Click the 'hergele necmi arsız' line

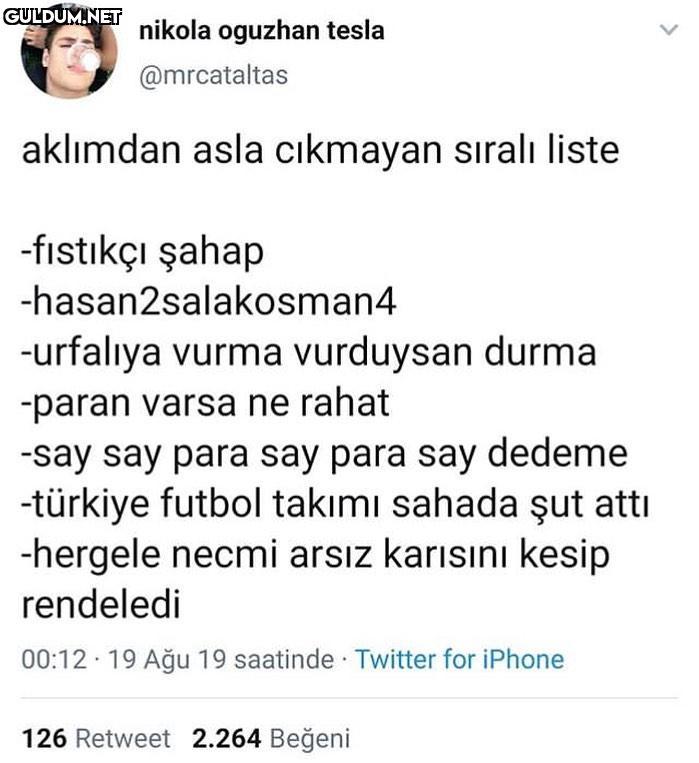(315, 555)
